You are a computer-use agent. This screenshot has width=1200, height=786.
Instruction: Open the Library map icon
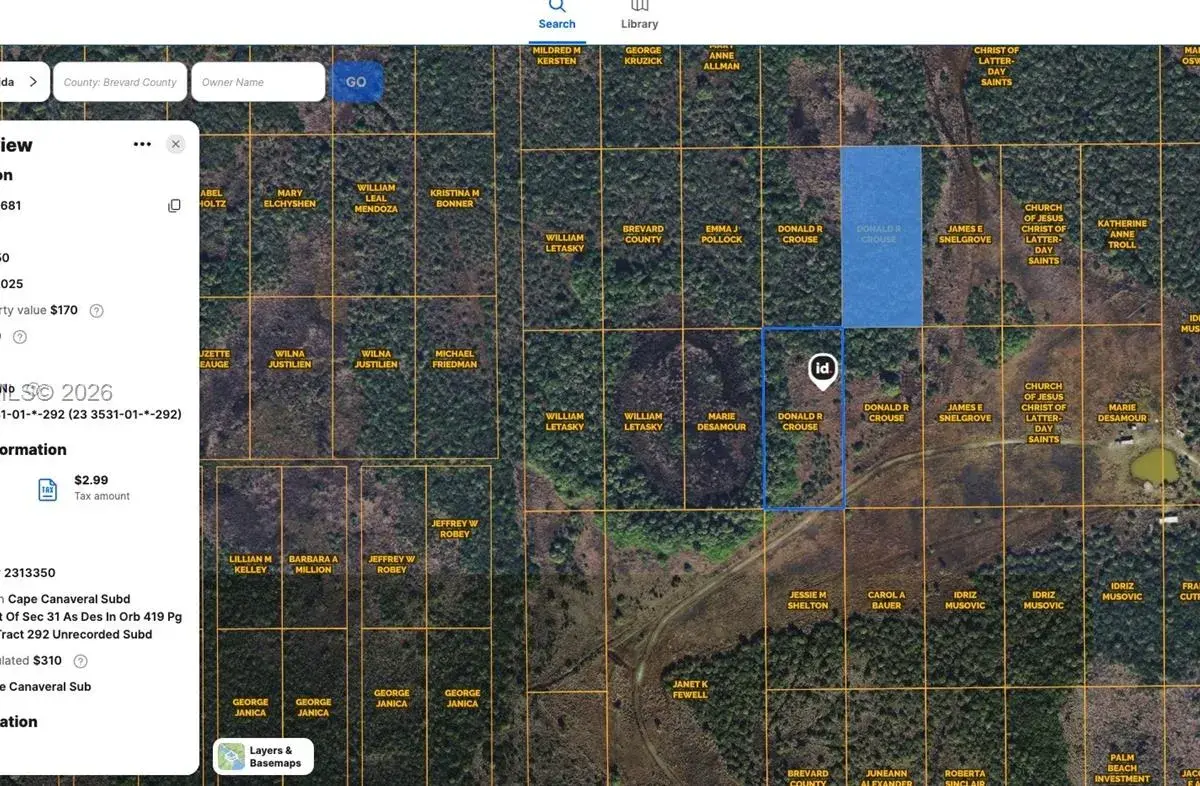pyautogui.click(x=639, y=5)
